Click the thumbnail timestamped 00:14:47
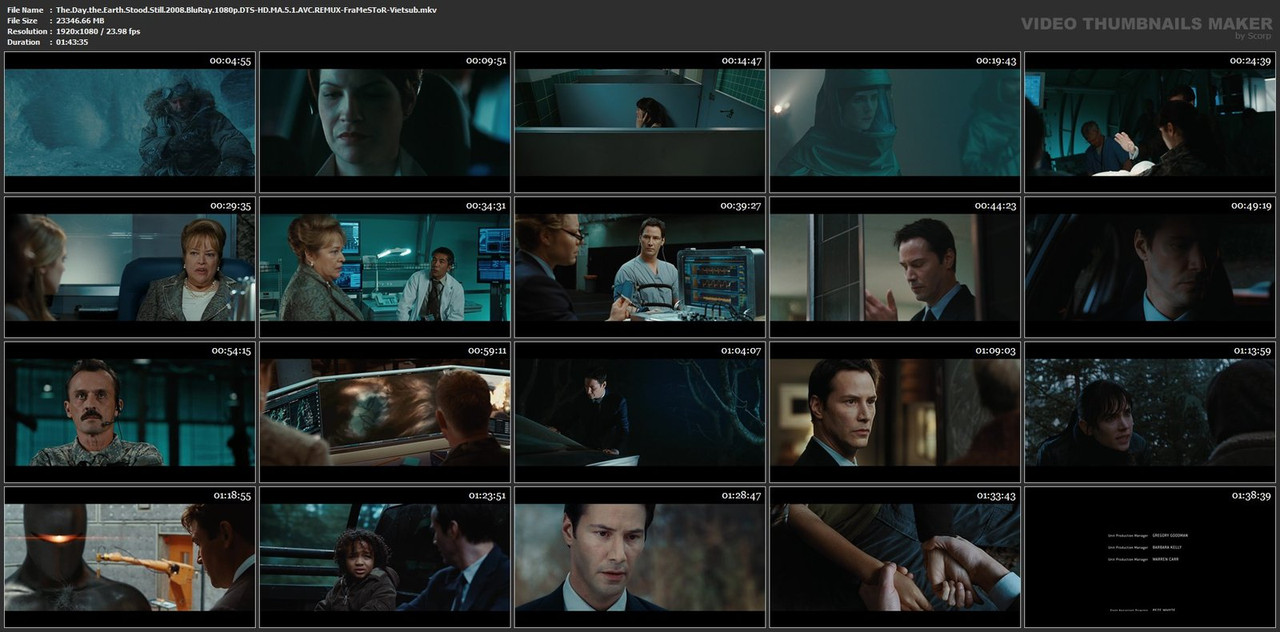This screenshot has width=1280, height=632. (x=640, y=122)
